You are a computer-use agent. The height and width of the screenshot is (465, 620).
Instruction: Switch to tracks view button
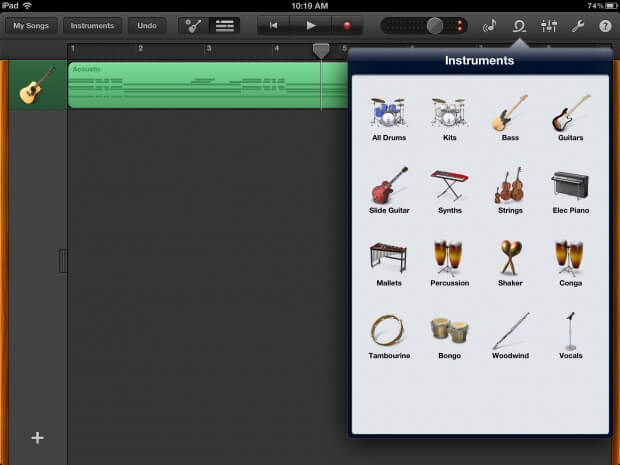click(x=224, y=26)
